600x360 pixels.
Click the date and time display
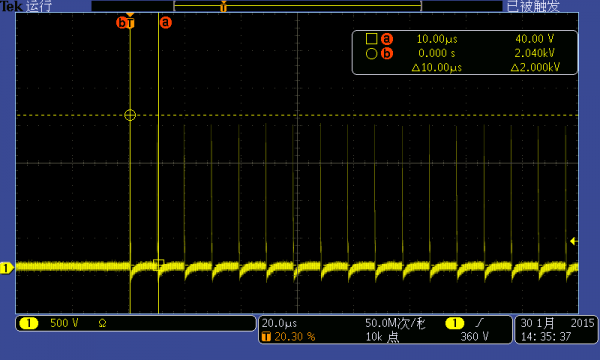point(557,330)
